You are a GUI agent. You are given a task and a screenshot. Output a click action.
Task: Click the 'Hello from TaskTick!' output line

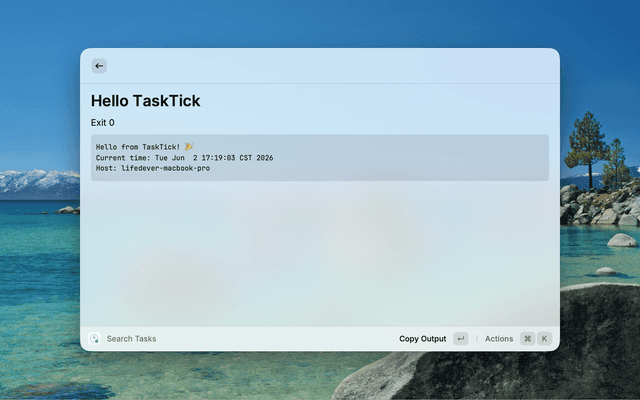(145, 147)
